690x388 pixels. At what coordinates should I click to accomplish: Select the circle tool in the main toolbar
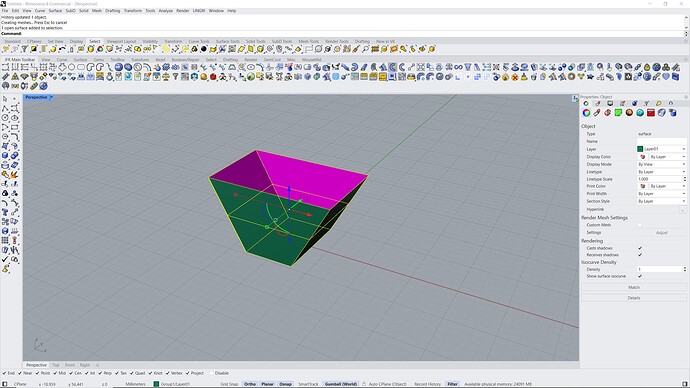(x=71, y=67)
